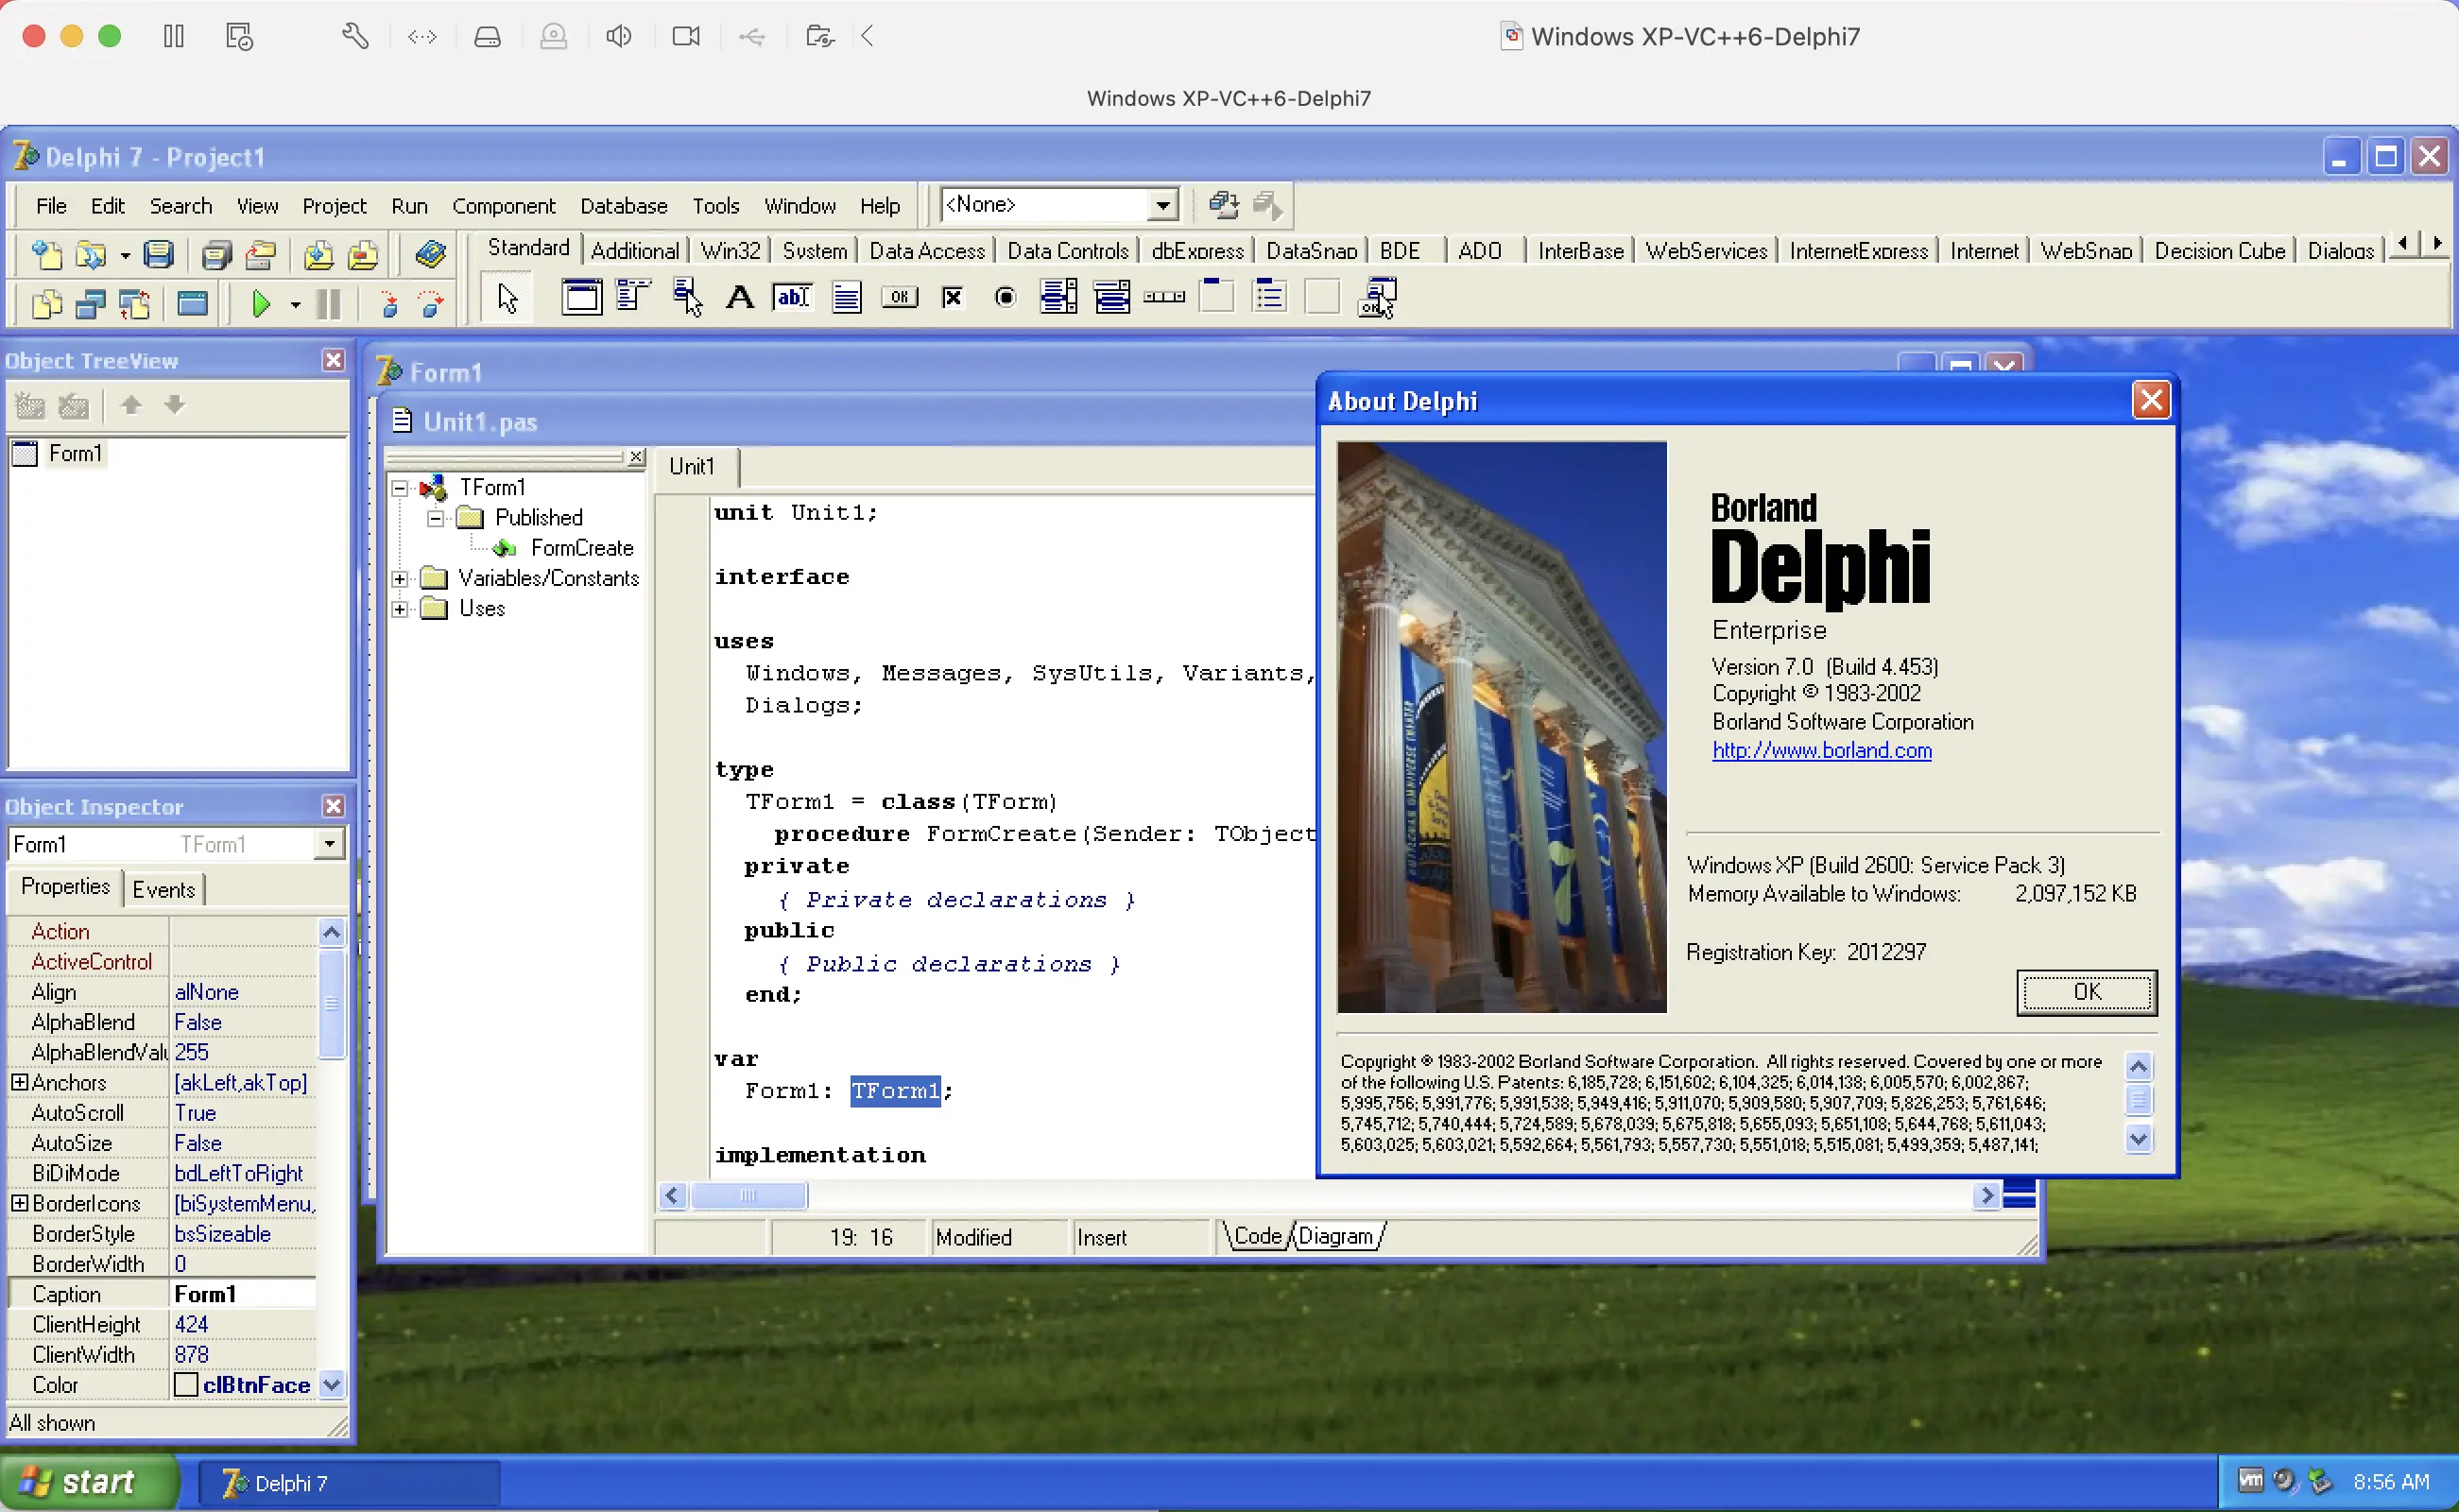Open the dropdown arrow beside Open icon
The width and height of the screenshot is (2459, 1512).
coord(125,257)
